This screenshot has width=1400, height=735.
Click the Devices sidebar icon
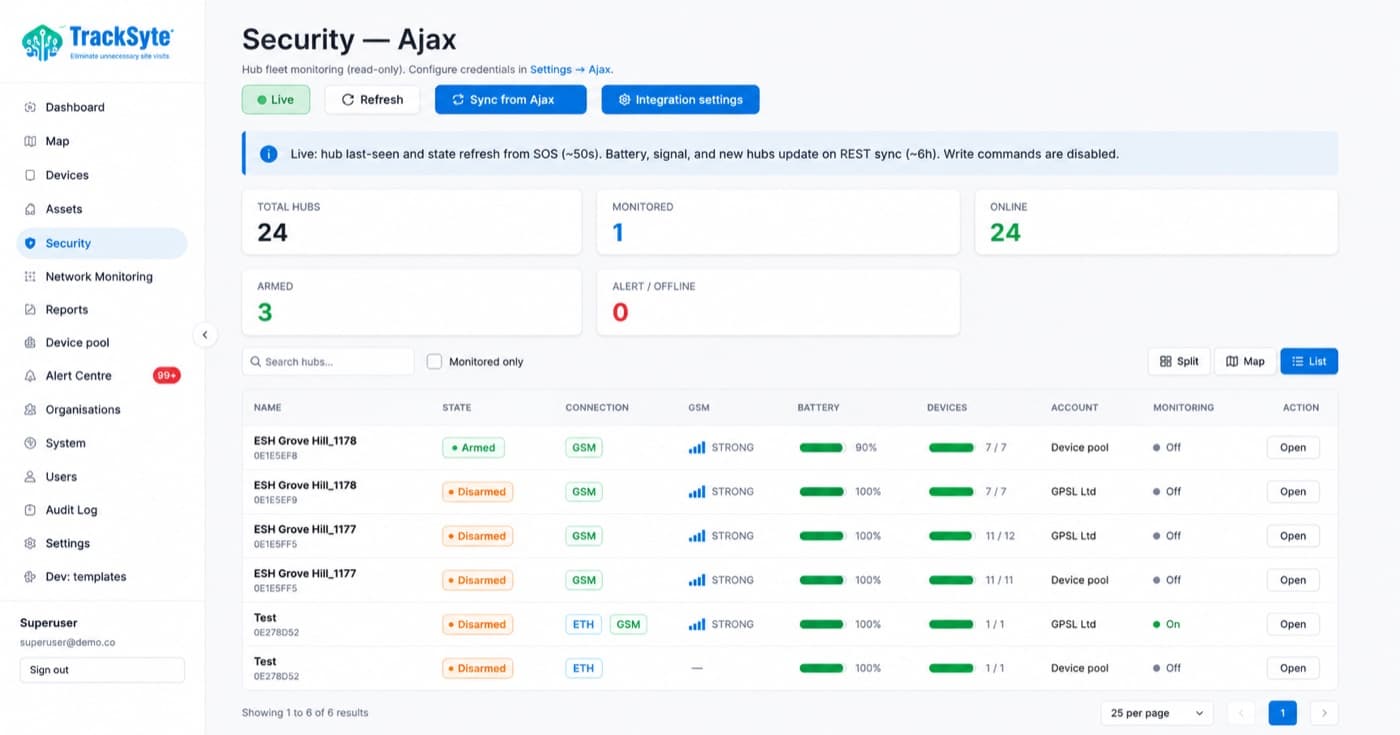coord(30,175)
